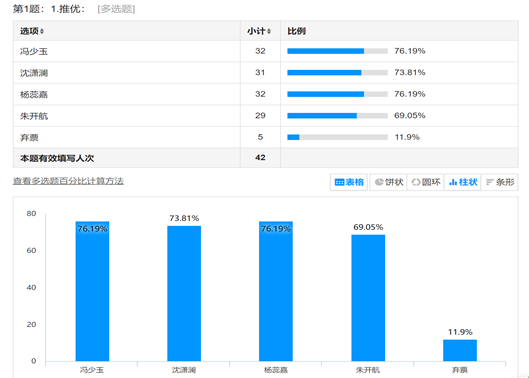Click the 朱开航 chart column
The height and width of the screenshot is (378, 529).
pos(368,298)
